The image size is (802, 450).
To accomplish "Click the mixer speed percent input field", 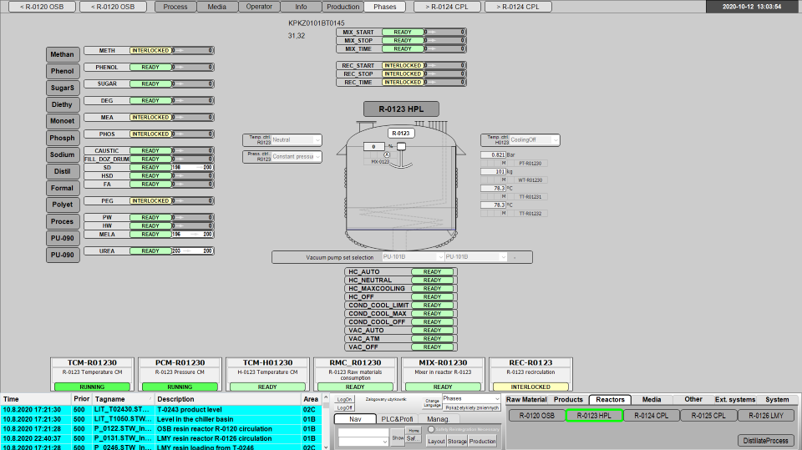I will 372,146.
